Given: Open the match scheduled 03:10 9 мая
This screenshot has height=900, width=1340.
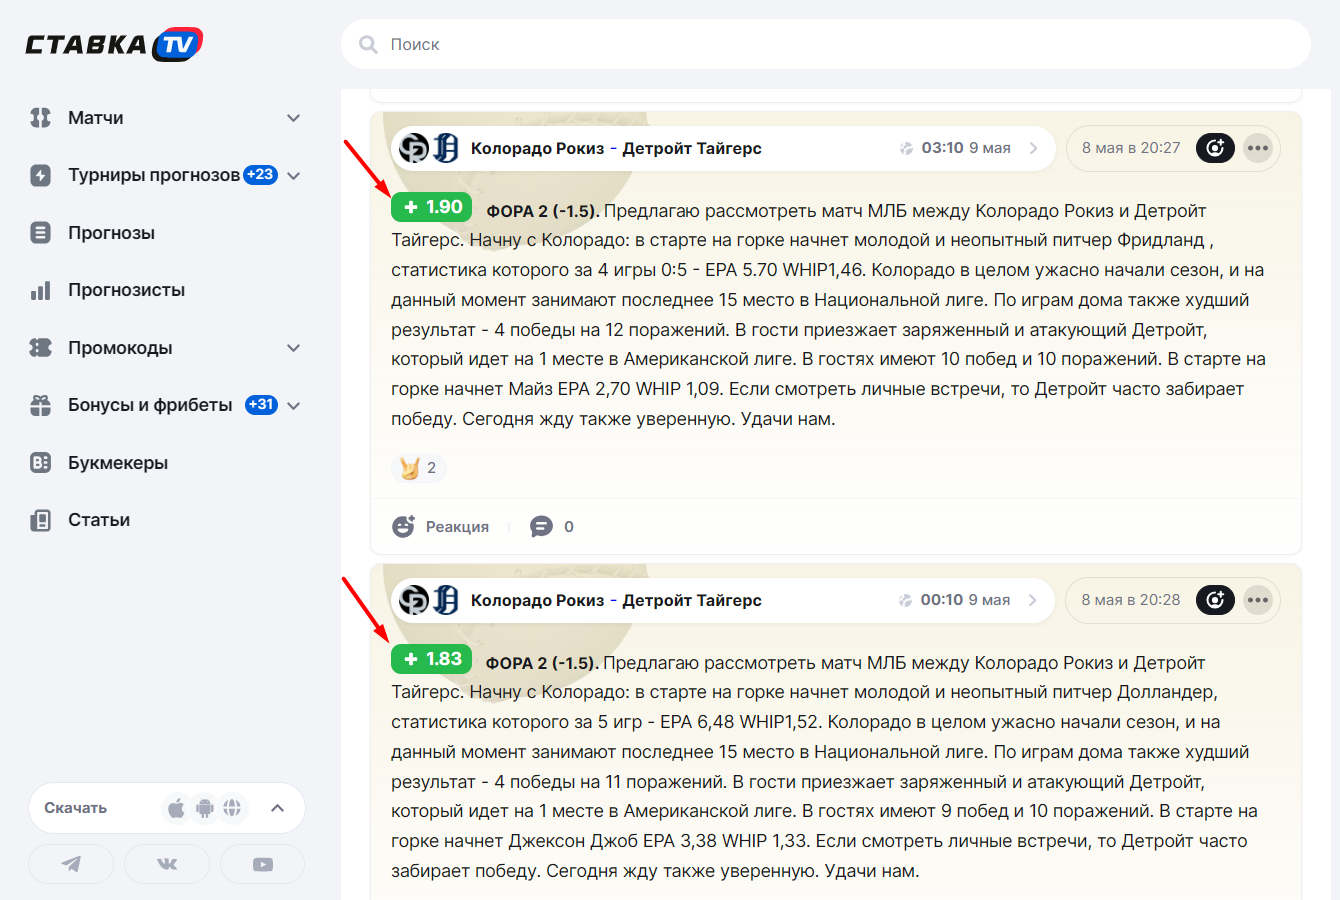Looking at the screenshot, I should (x=723, y=148).
